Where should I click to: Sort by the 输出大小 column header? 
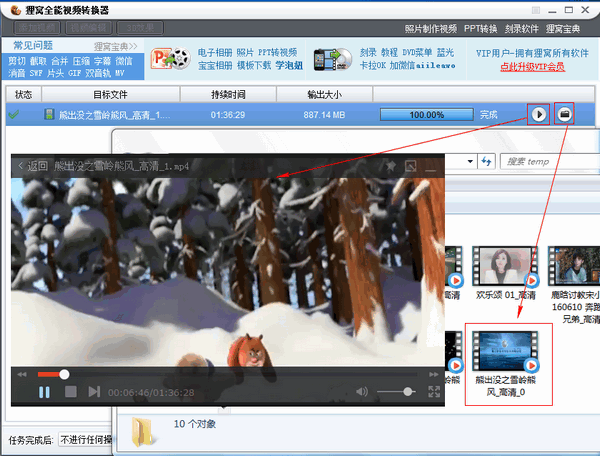[x=324, y=94]
